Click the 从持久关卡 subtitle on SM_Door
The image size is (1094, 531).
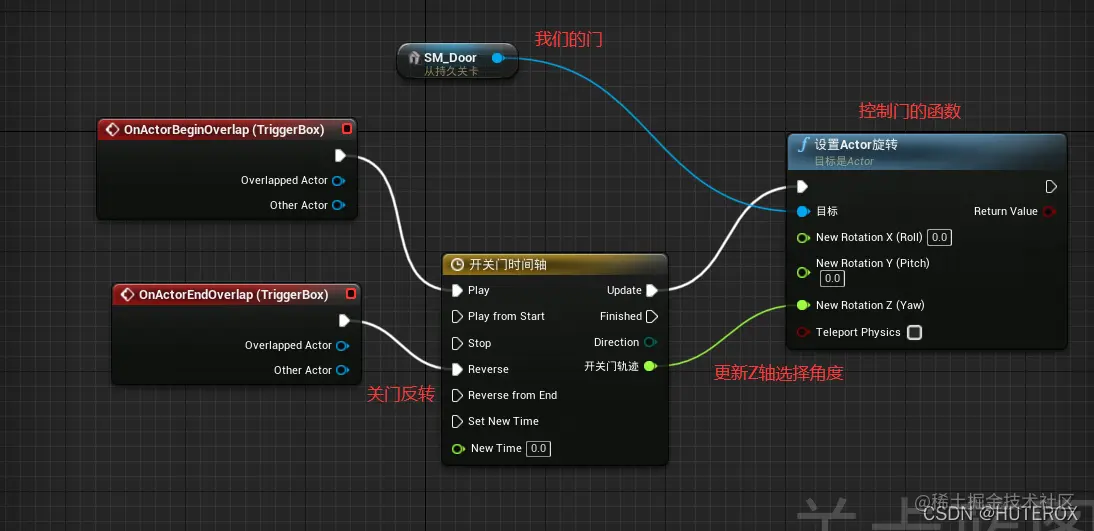[x=451, y=70]
